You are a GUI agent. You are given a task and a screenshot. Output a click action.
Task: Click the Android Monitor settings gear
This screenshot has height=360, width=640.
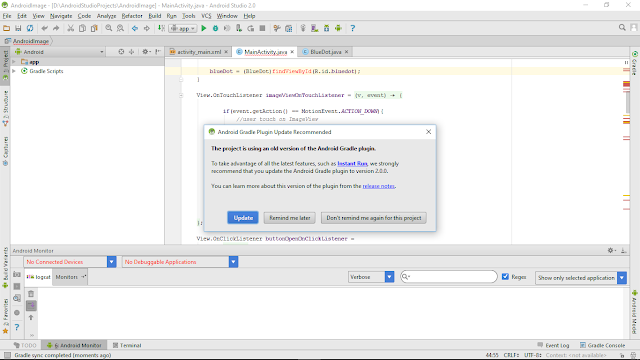tap(611, 251)
